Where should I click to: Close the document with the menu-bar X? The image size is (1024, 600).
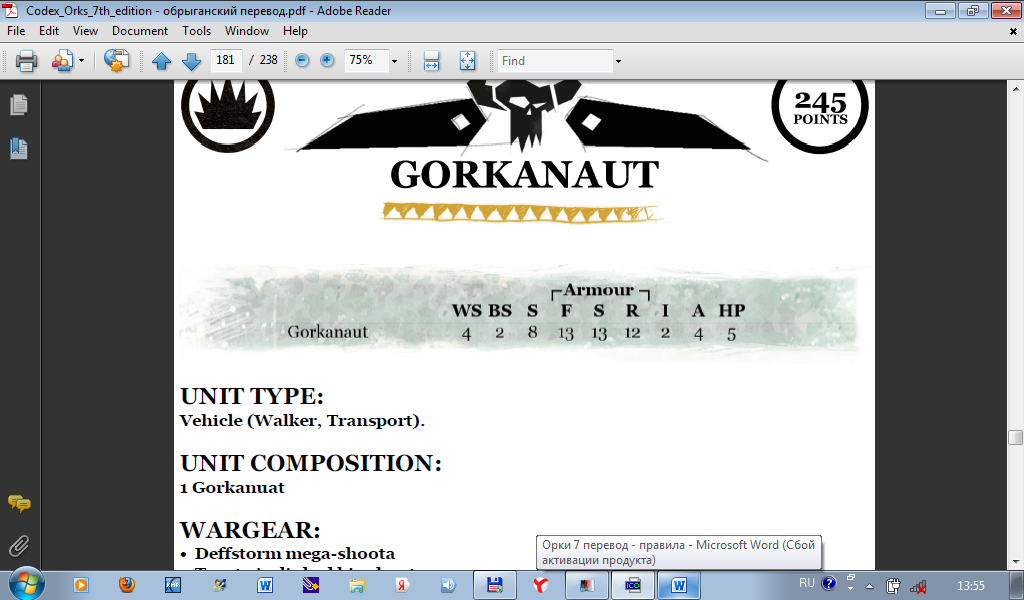[1014, 31]
